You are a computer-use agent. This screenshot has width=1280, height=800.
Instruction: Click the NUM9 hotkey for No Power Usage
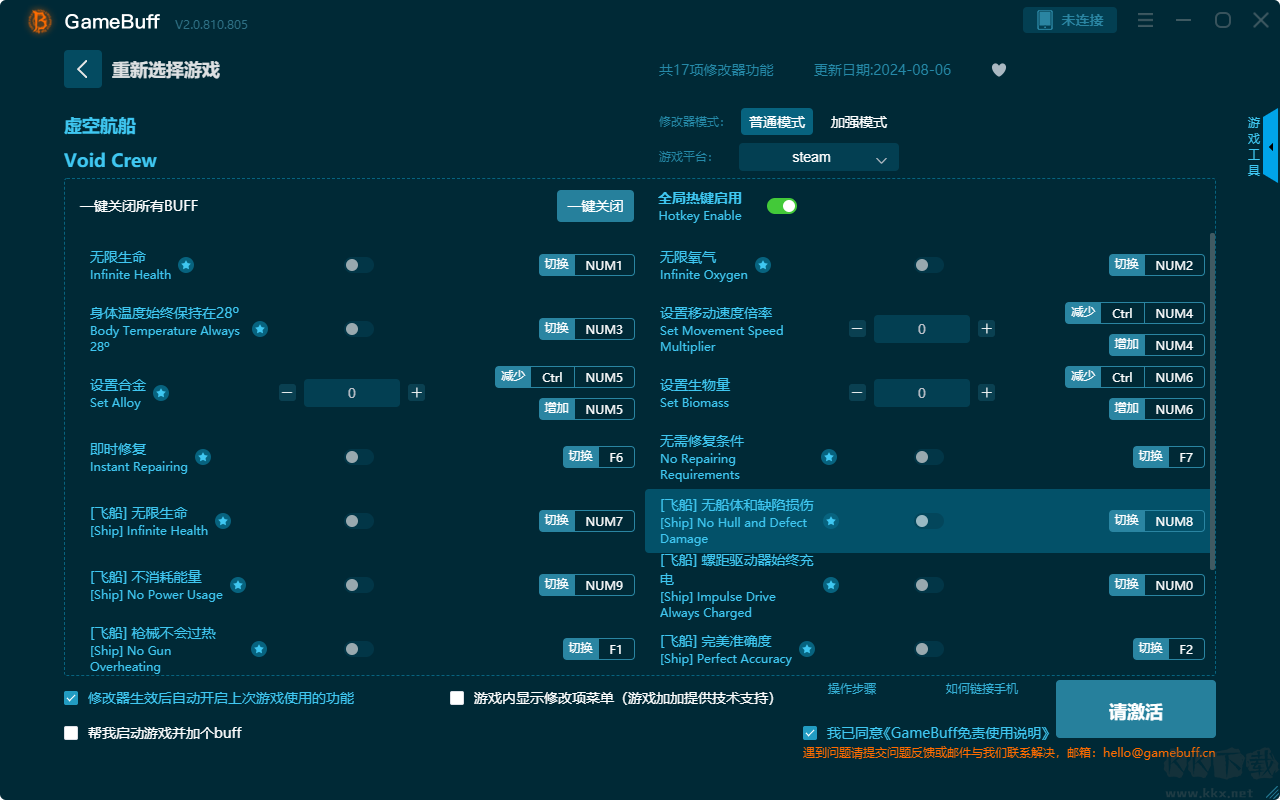pyautogui.click(x=604, y=585)
